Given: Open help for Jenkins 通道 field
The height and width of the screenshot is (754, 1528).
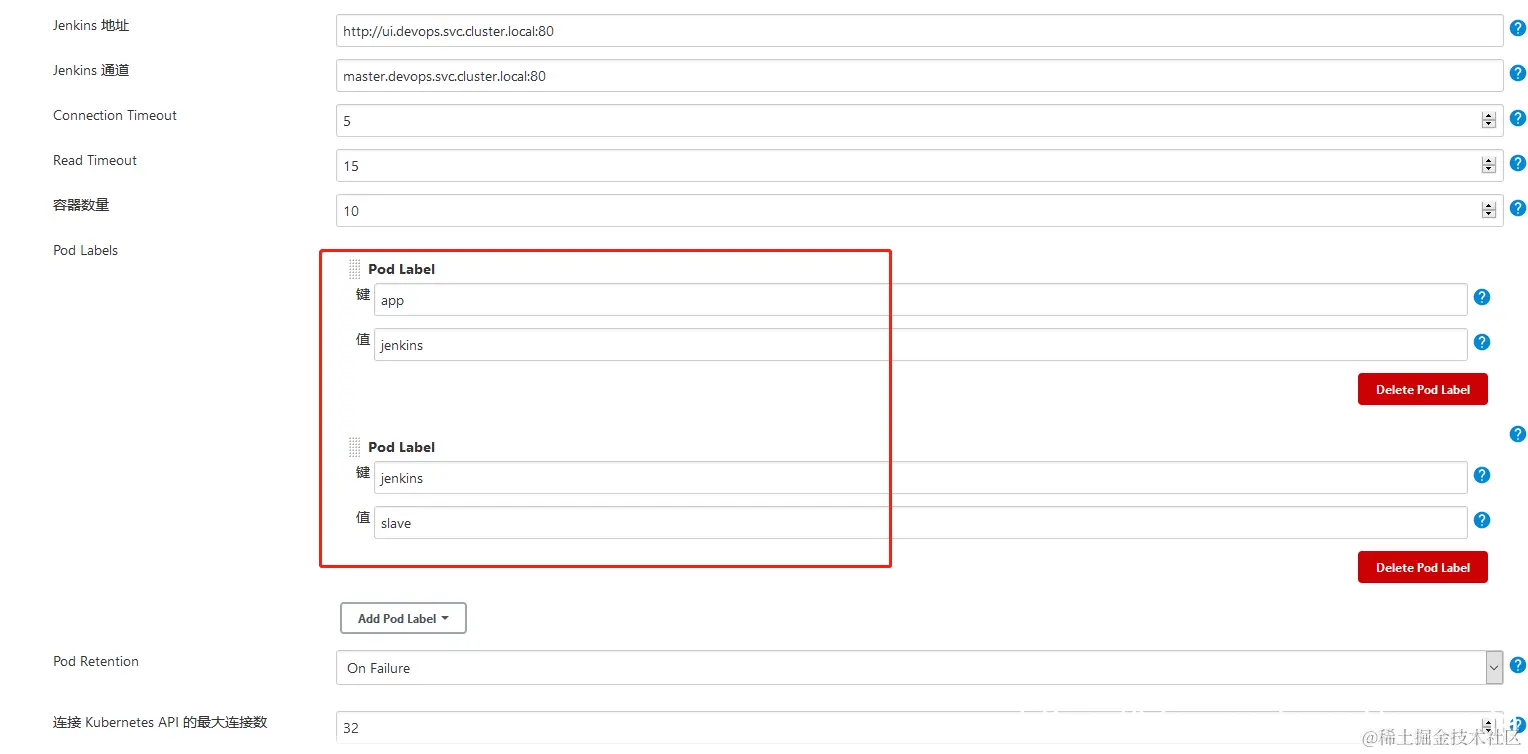Looking at the screenshot, I should 1517,73.
